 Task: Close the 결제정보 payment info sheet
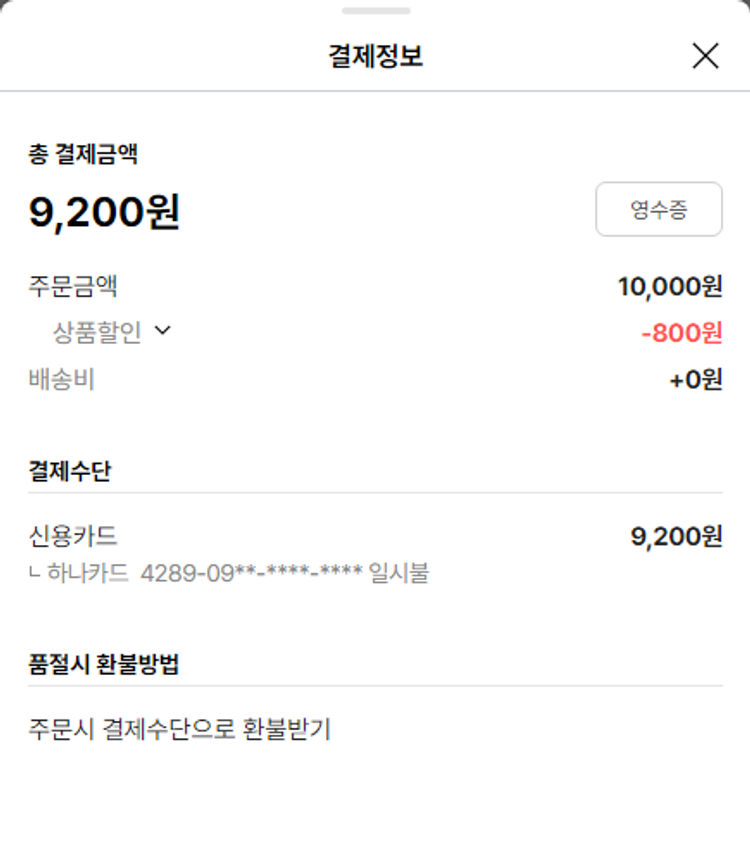coord(705,56)
